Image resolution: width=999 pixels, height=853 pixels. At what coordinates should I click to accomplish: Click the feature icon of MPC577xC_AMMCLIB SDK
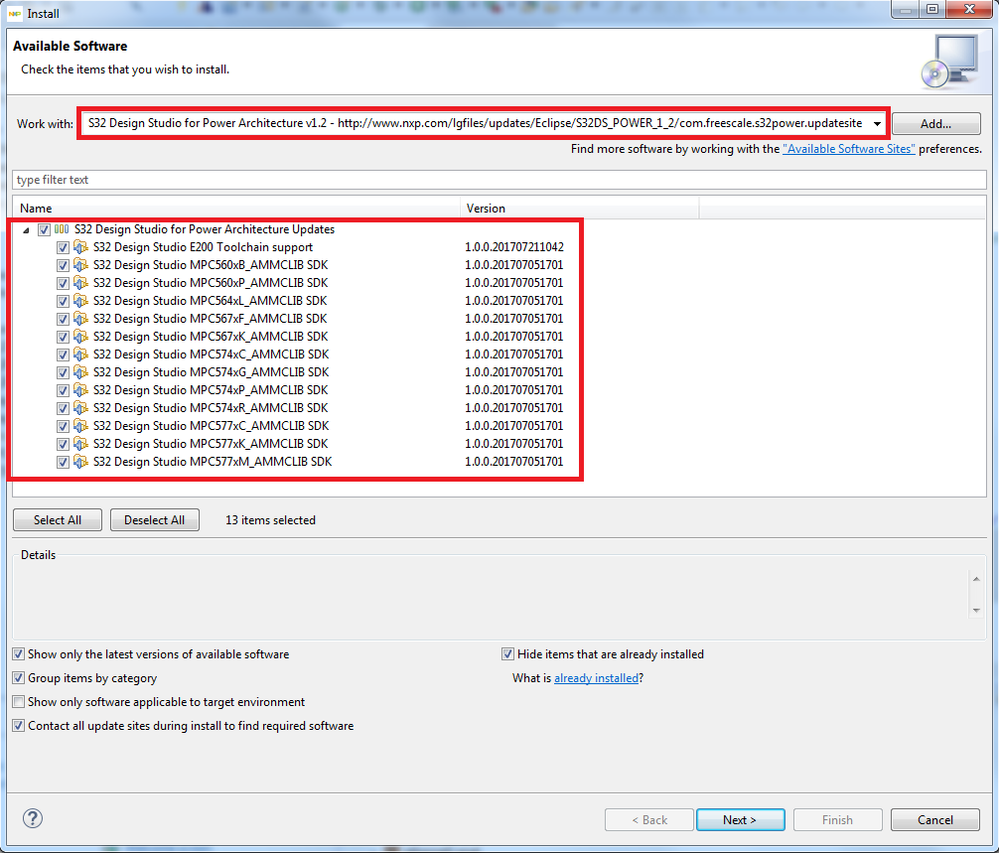coord(81,426)
